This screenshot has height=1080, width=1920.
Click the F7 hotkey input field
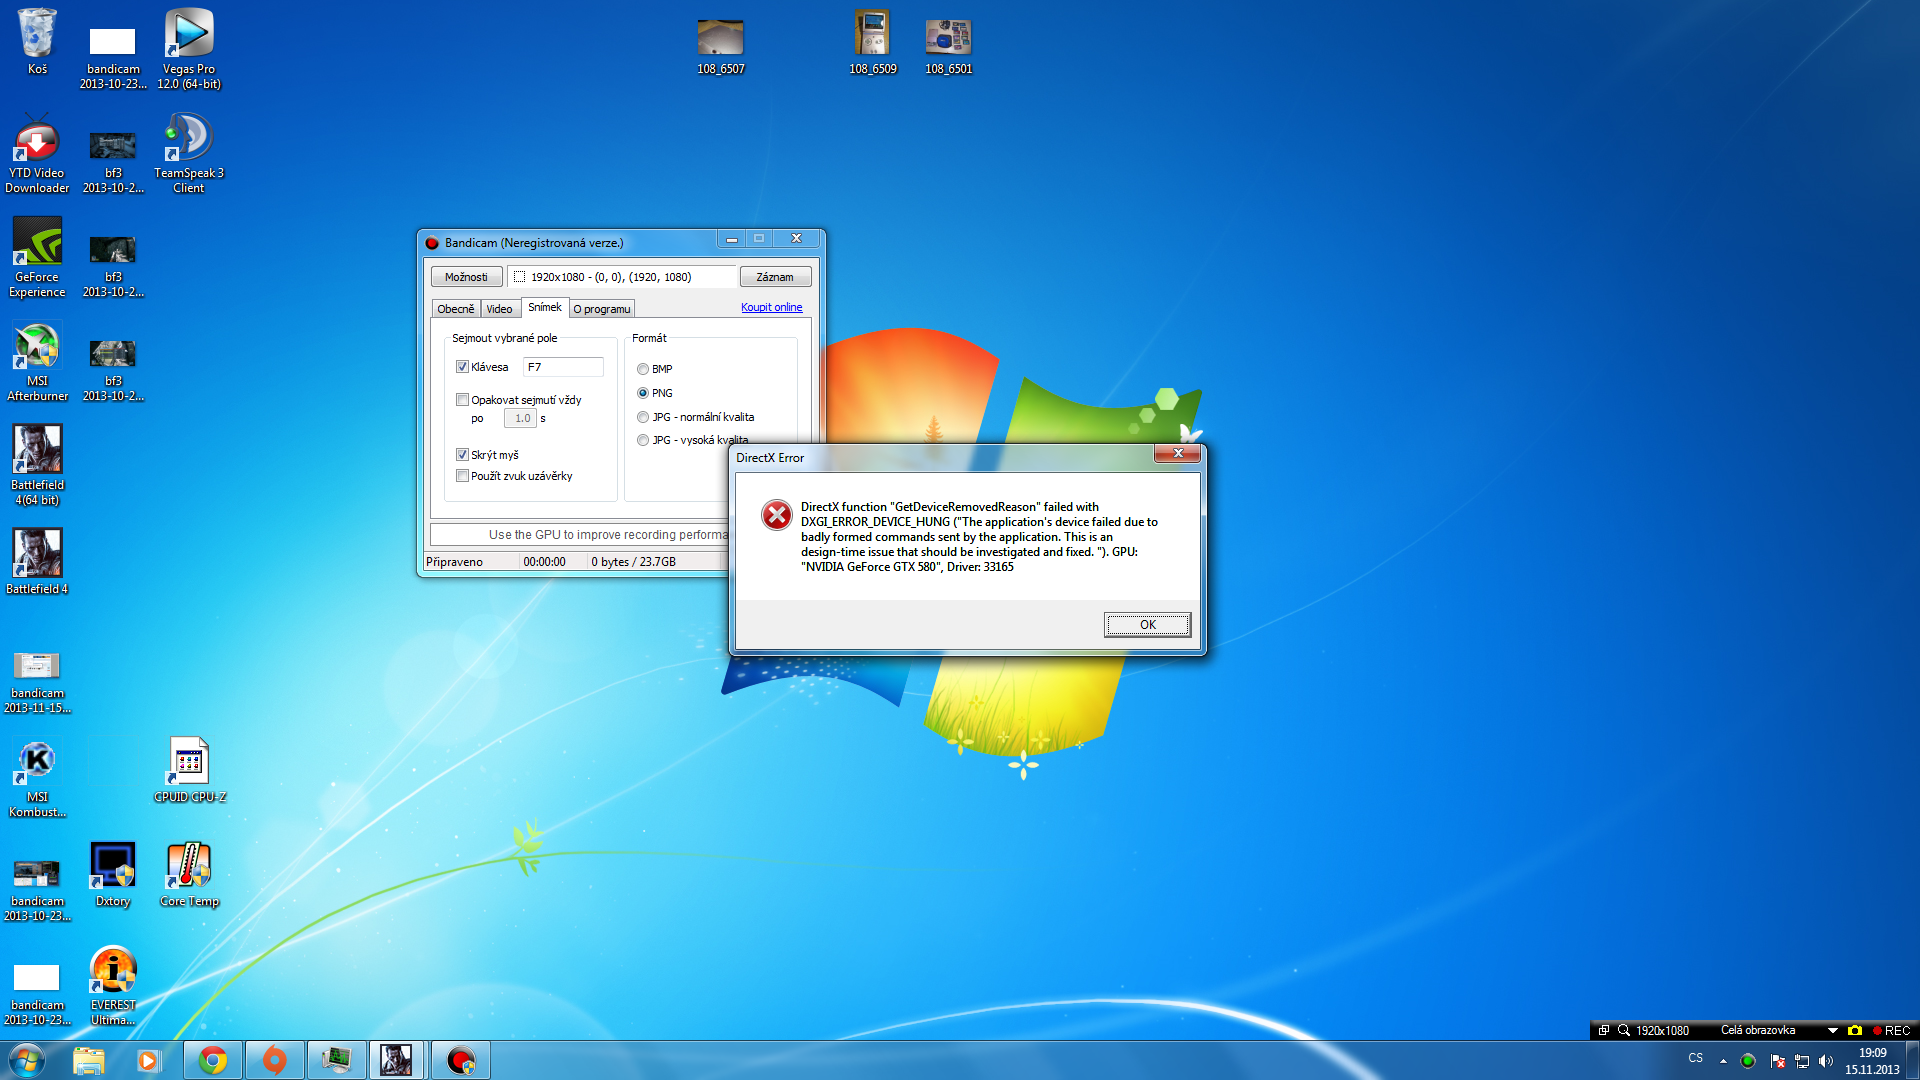563,367
